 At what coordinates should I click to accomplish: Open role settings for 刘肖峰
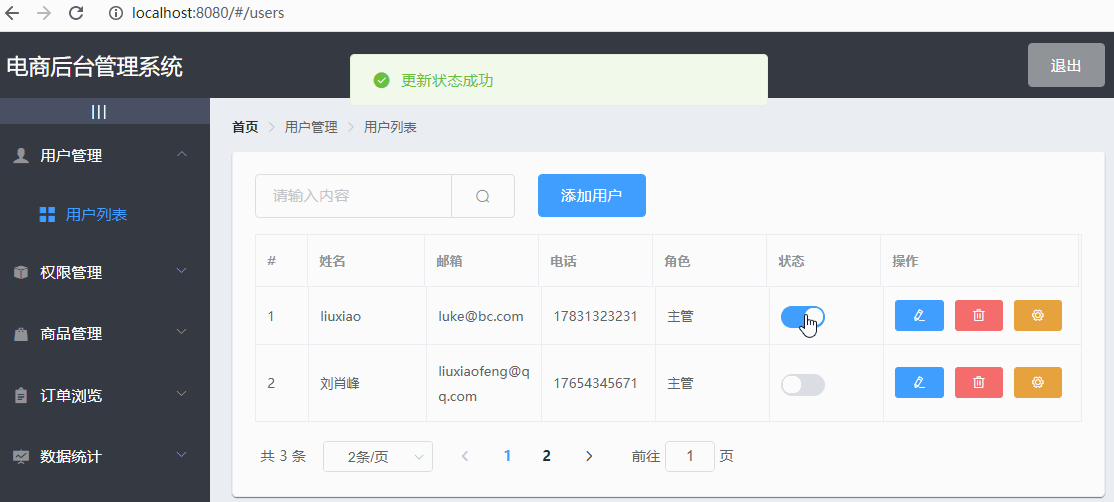click(1038, 383)
